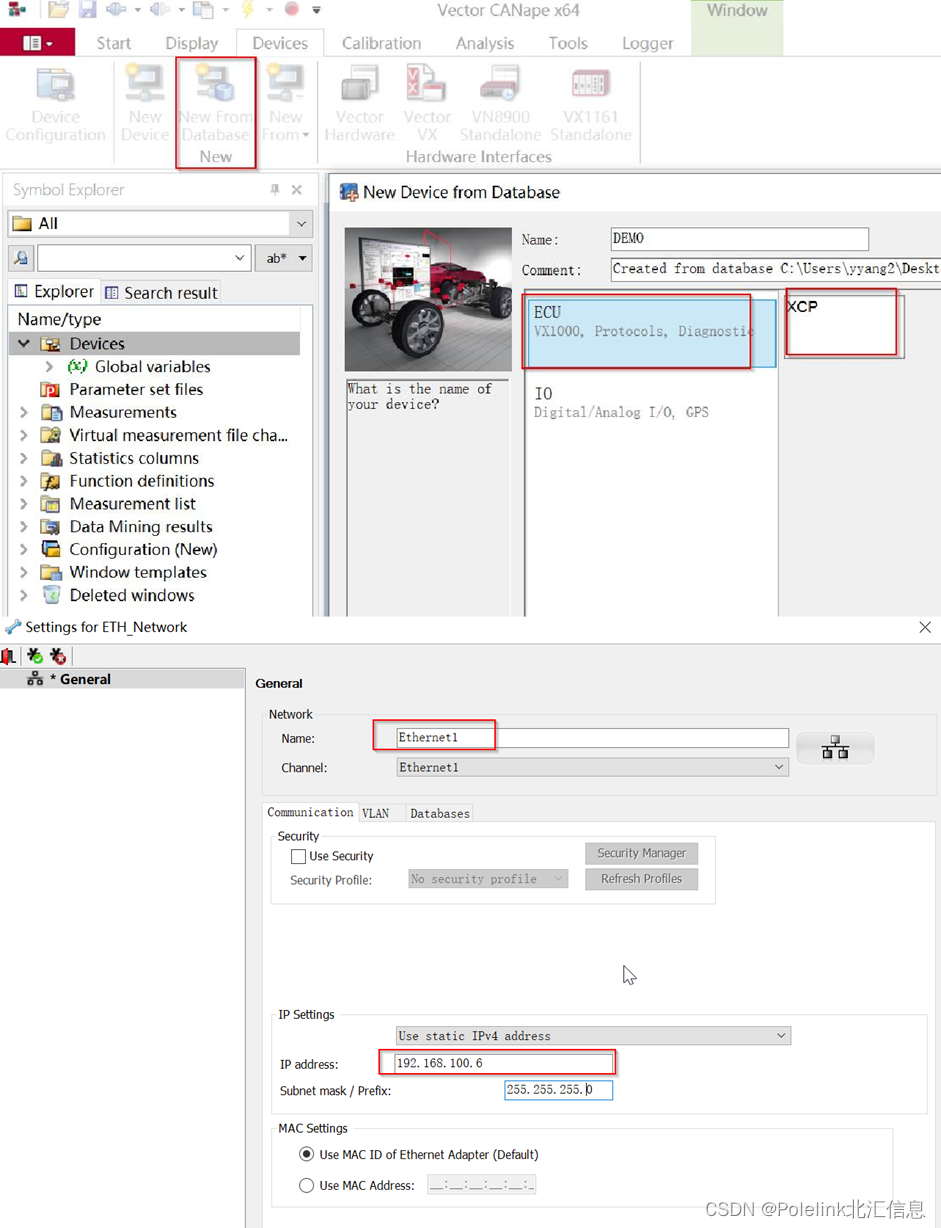The image size is (941, 1228).
Task: Switch to the Databases tab
Action: pyautogui.click(x=440, y=813)
